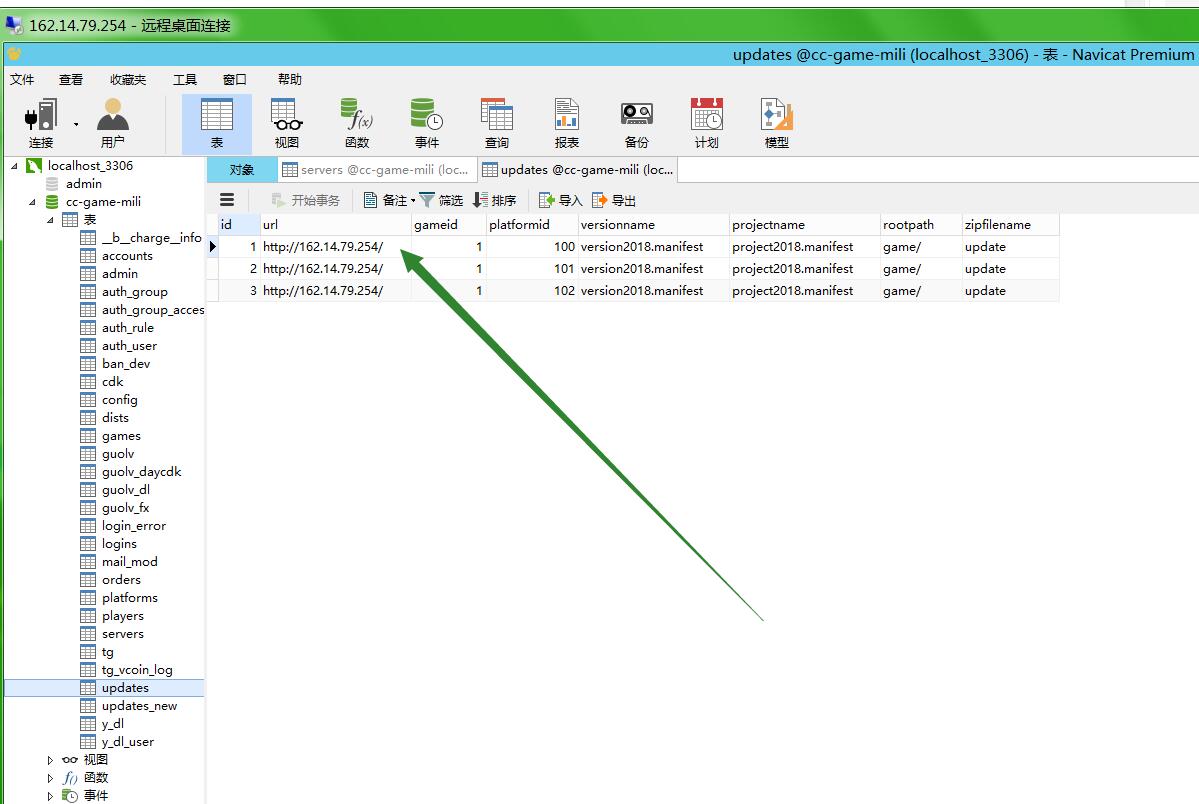The height and width of the screenshot is (804, 1199).
Task: Expand the 视图 node in the tree
Action: 51,760
